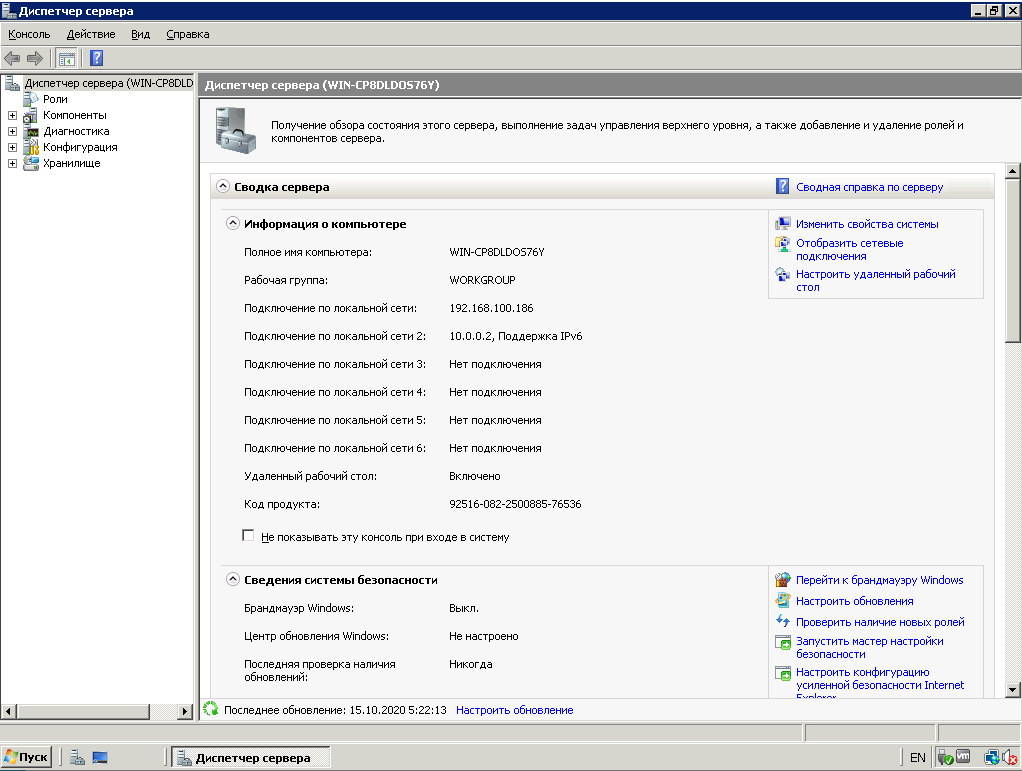Click icon beside Настроить обновления
Viewport: 1022px width, 771px height.
click(x=782, y=600)
